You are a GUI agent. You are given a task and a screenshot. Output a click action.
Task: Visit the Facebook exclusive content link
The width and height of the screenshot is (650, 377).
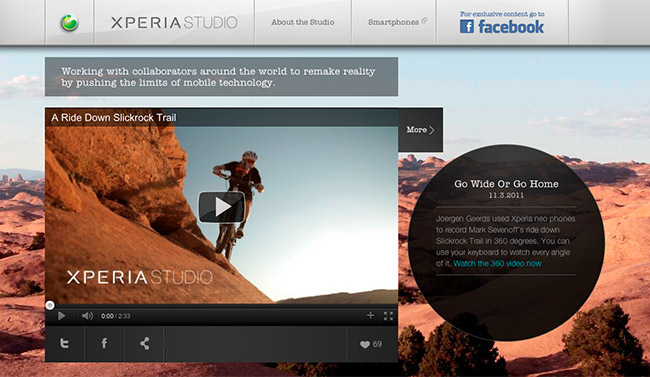[502, 23]
